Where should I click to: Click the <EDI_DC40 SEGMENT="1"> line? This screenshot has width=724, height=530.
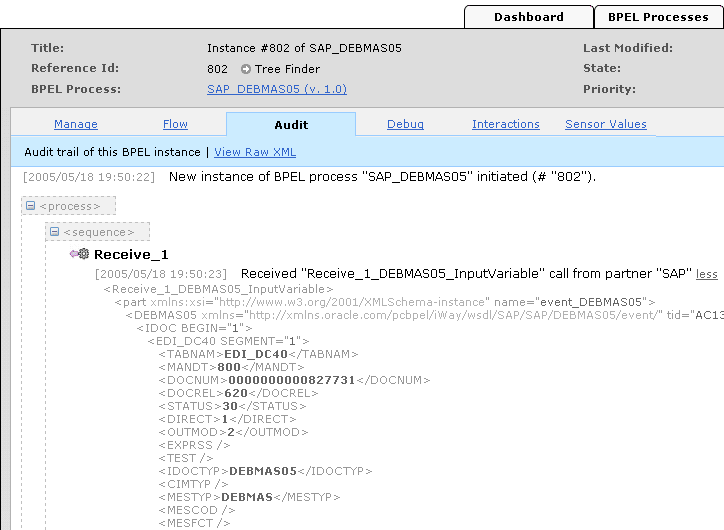tap(228, 341)
